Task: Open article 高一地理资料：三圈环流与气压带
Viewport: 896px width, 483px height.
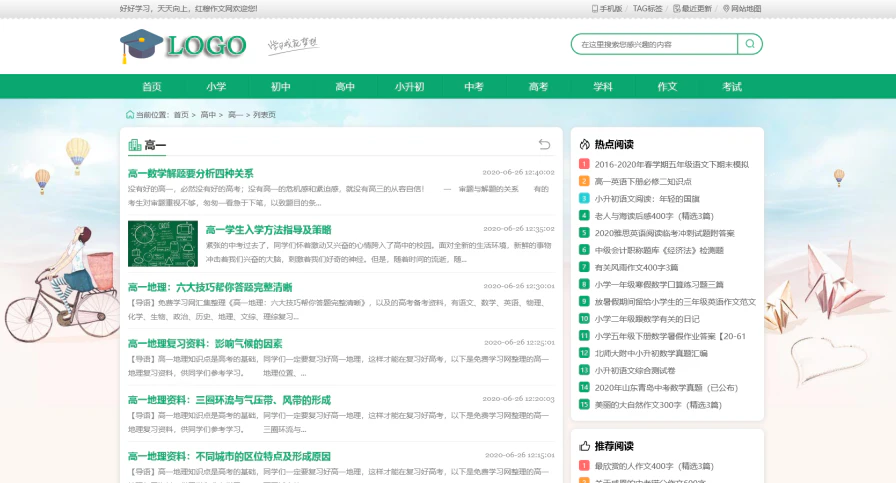Action: [x=229, y=400]
